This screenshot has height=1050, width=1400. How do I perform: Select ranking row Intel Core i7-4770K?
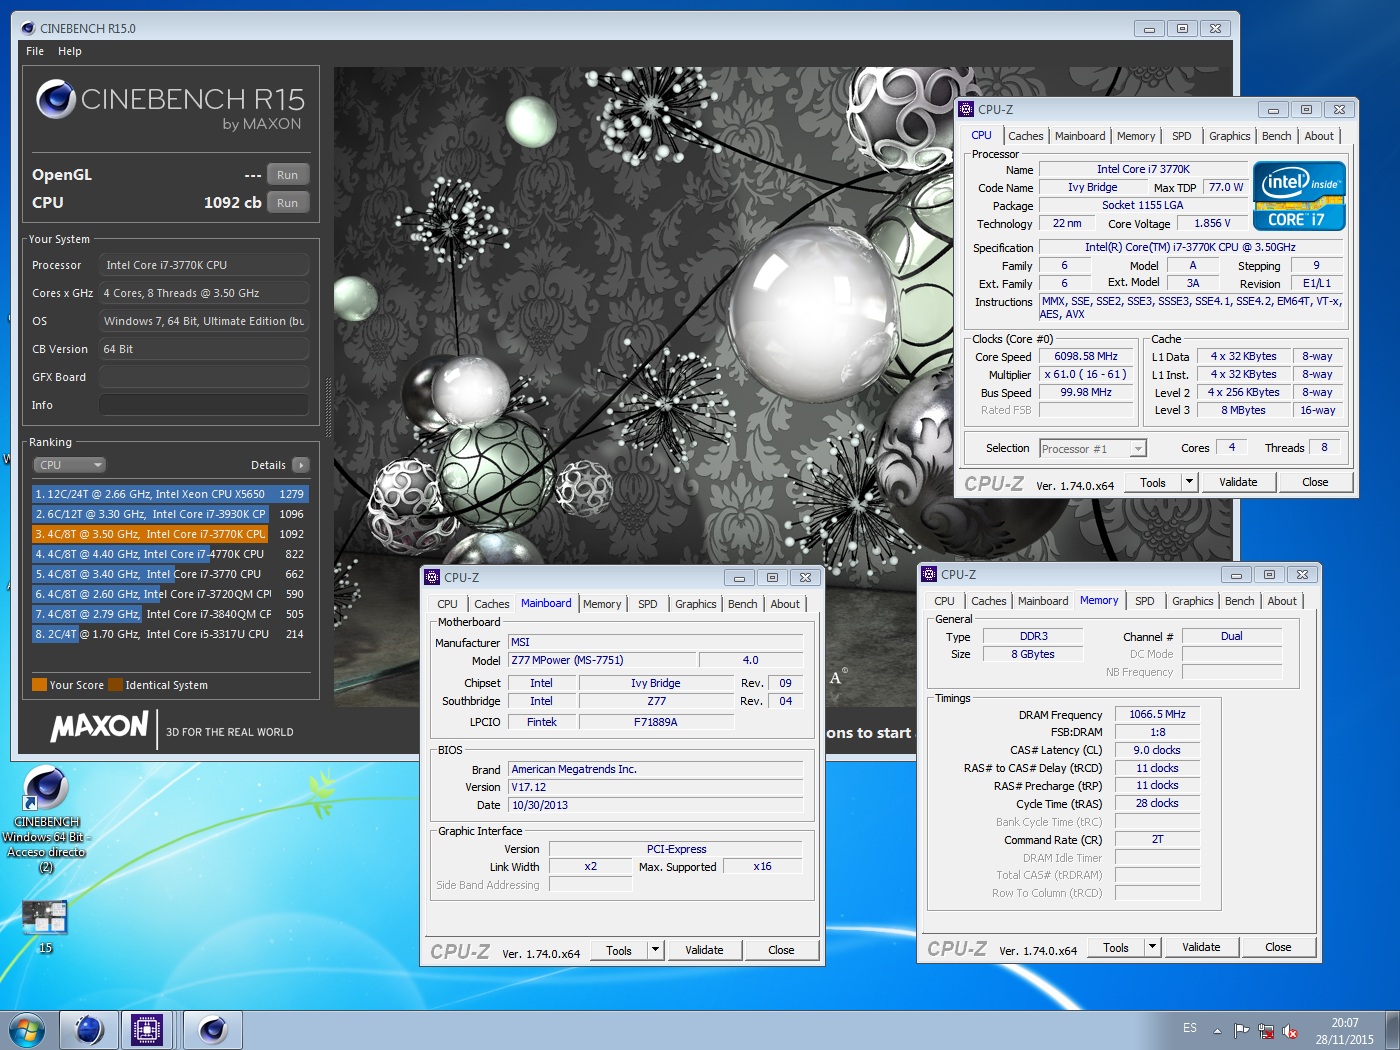click(170, 554)
